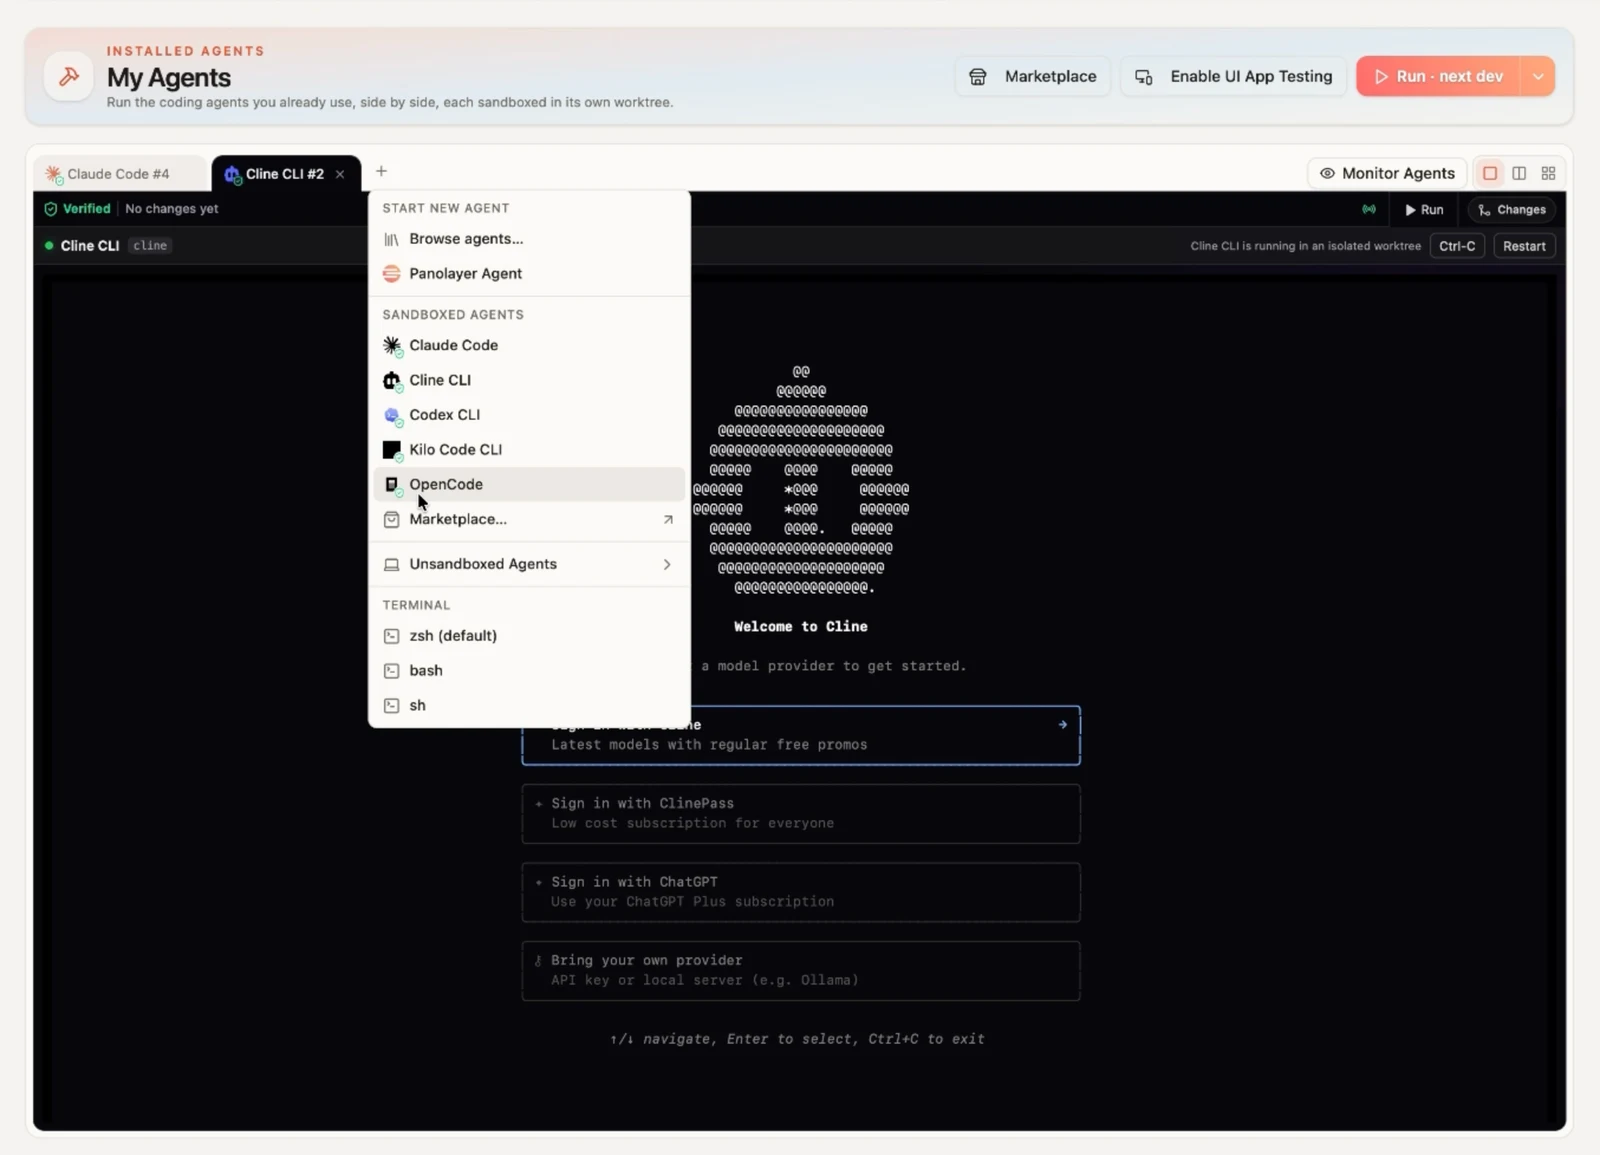This screenshot has height=1155, width=1600.
Task: Close the Cline CLI #2 tab
Action: [340, 174]
